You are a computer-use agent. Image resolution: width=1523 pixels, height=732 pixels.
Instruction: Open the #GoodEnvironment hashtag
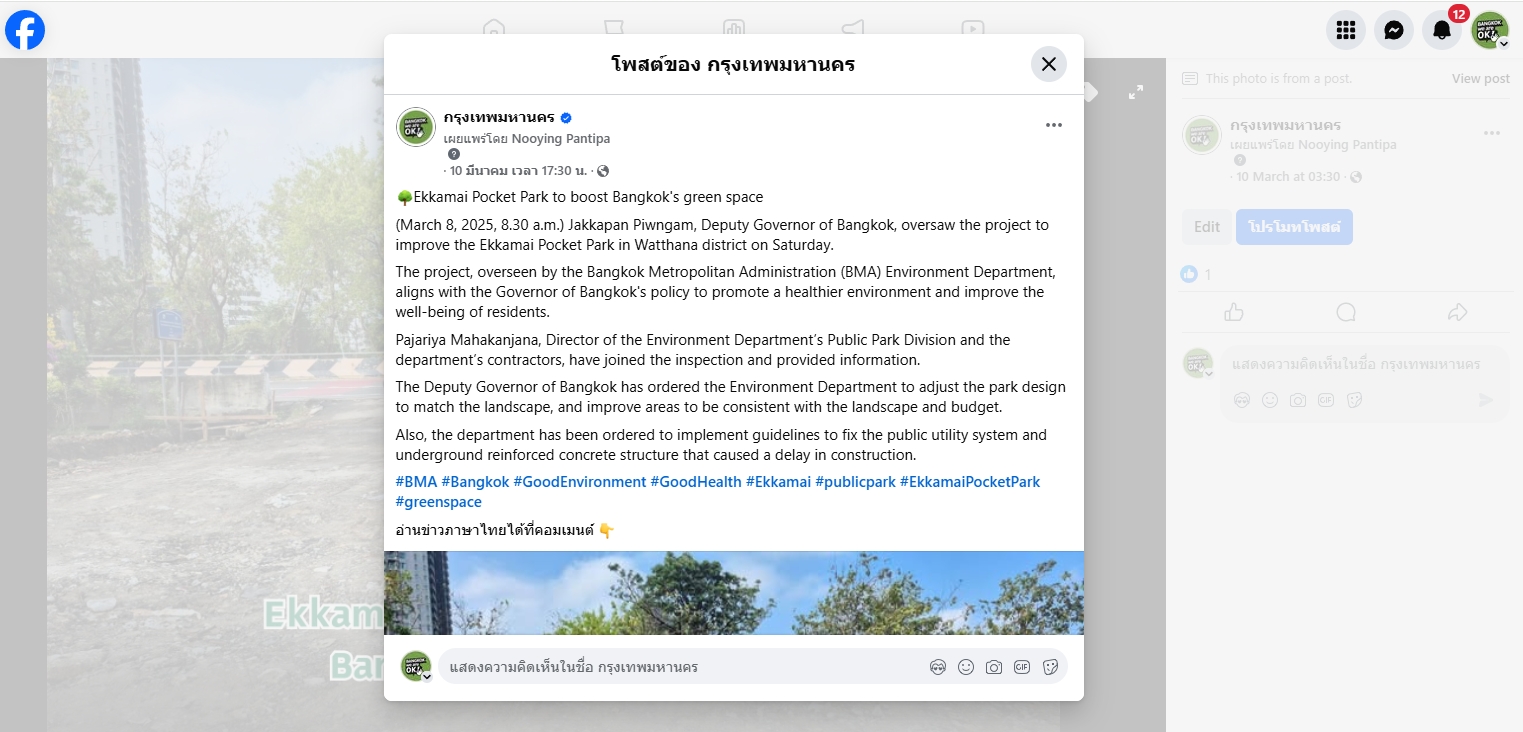580,482
